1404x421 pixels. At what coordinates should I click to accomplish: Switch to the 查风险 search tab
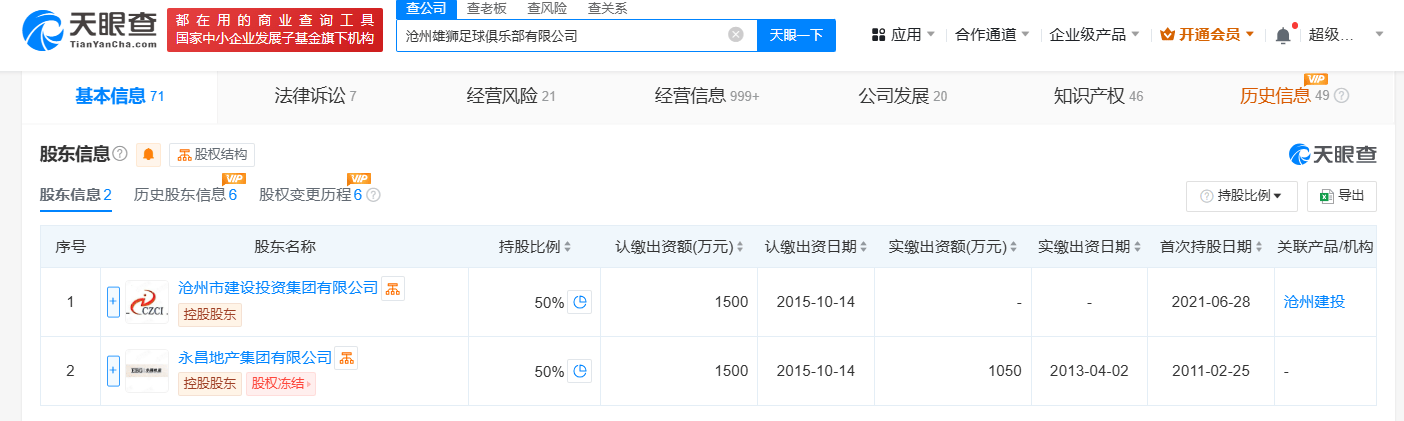coord(546,8)
